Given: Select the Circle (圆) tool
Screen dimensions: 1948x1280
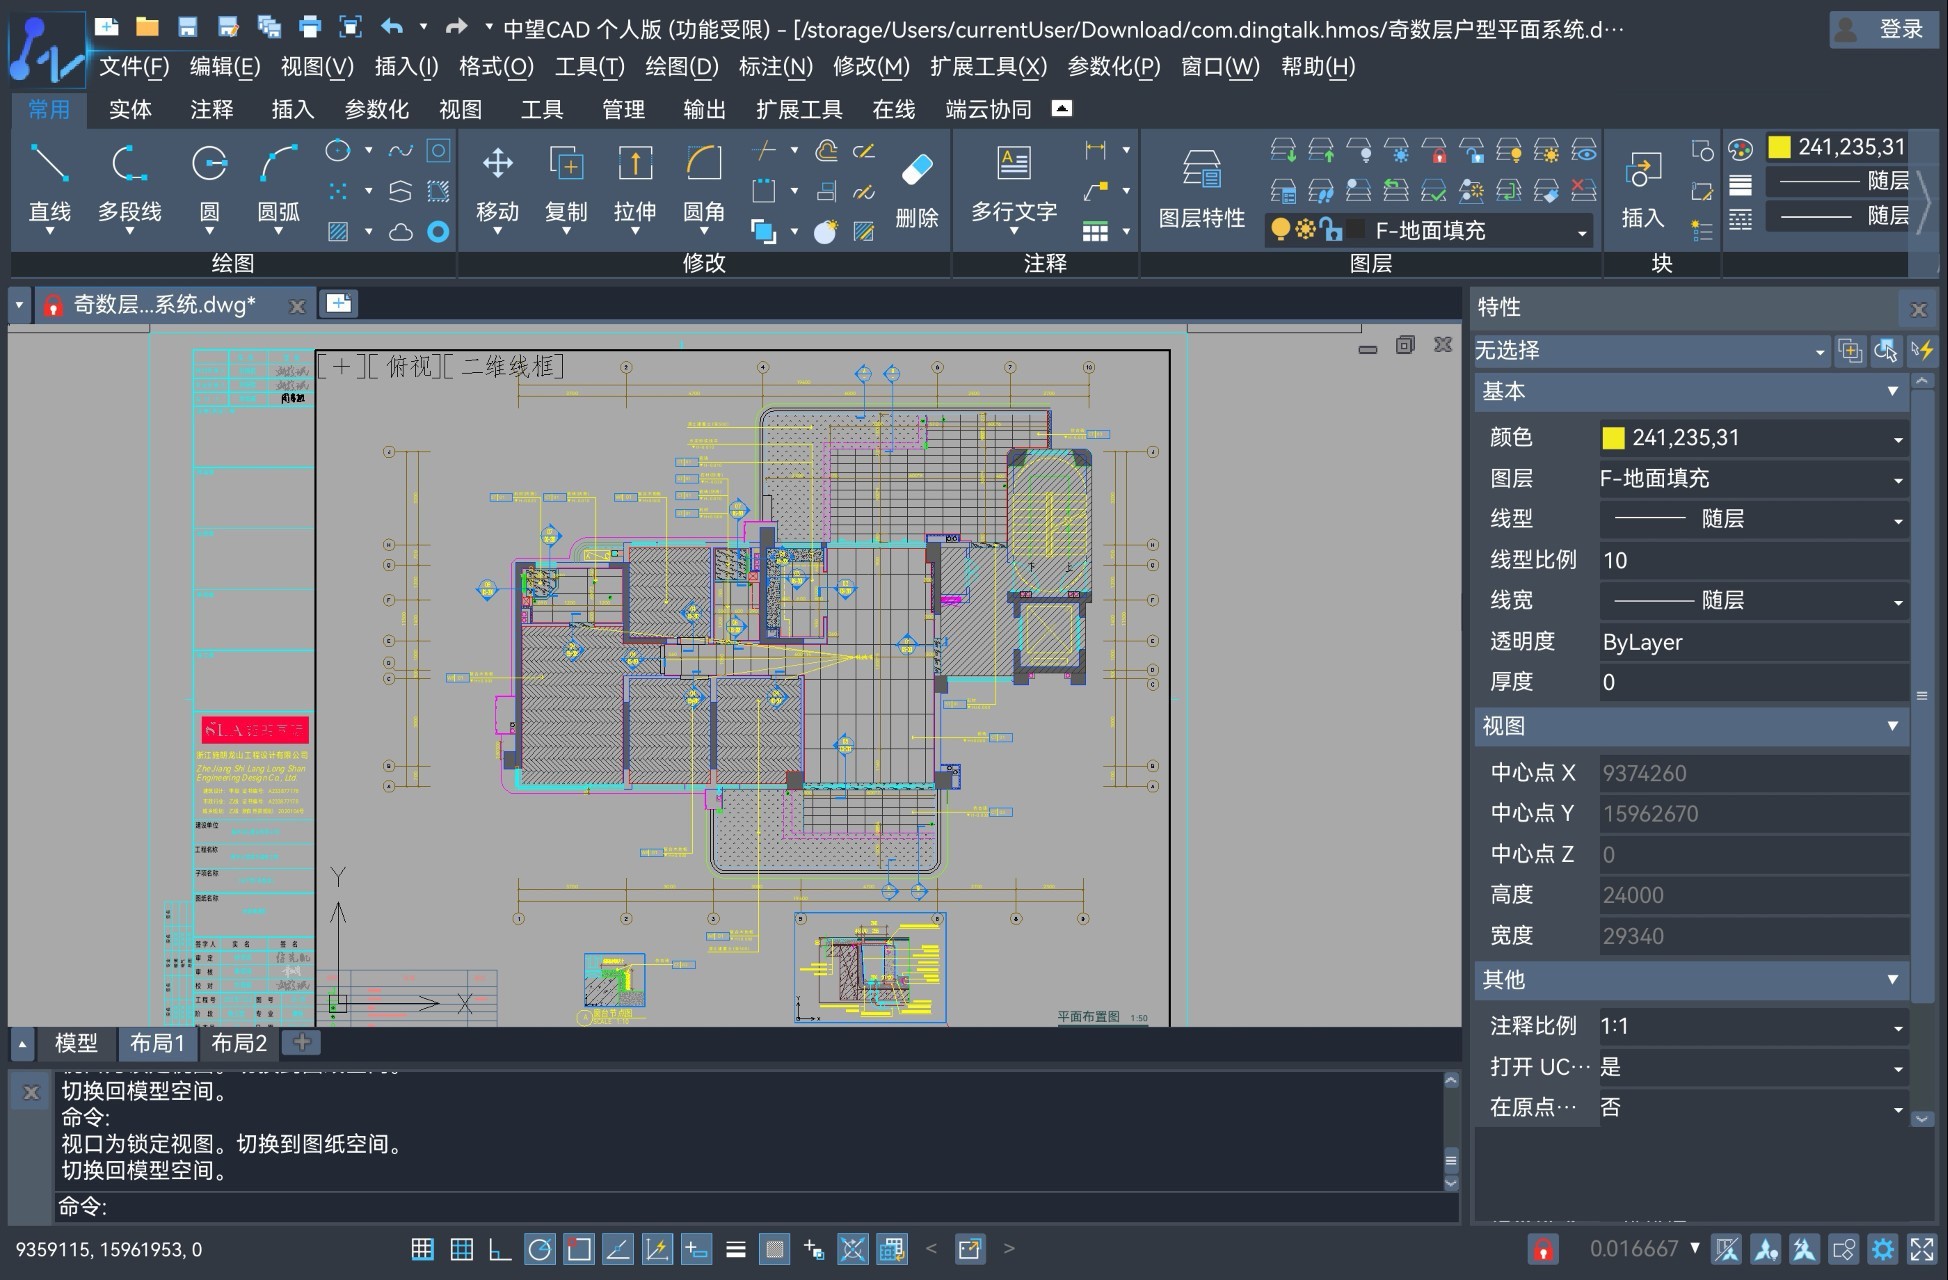Looking at the screenshot, I should [x=209, y=186].
